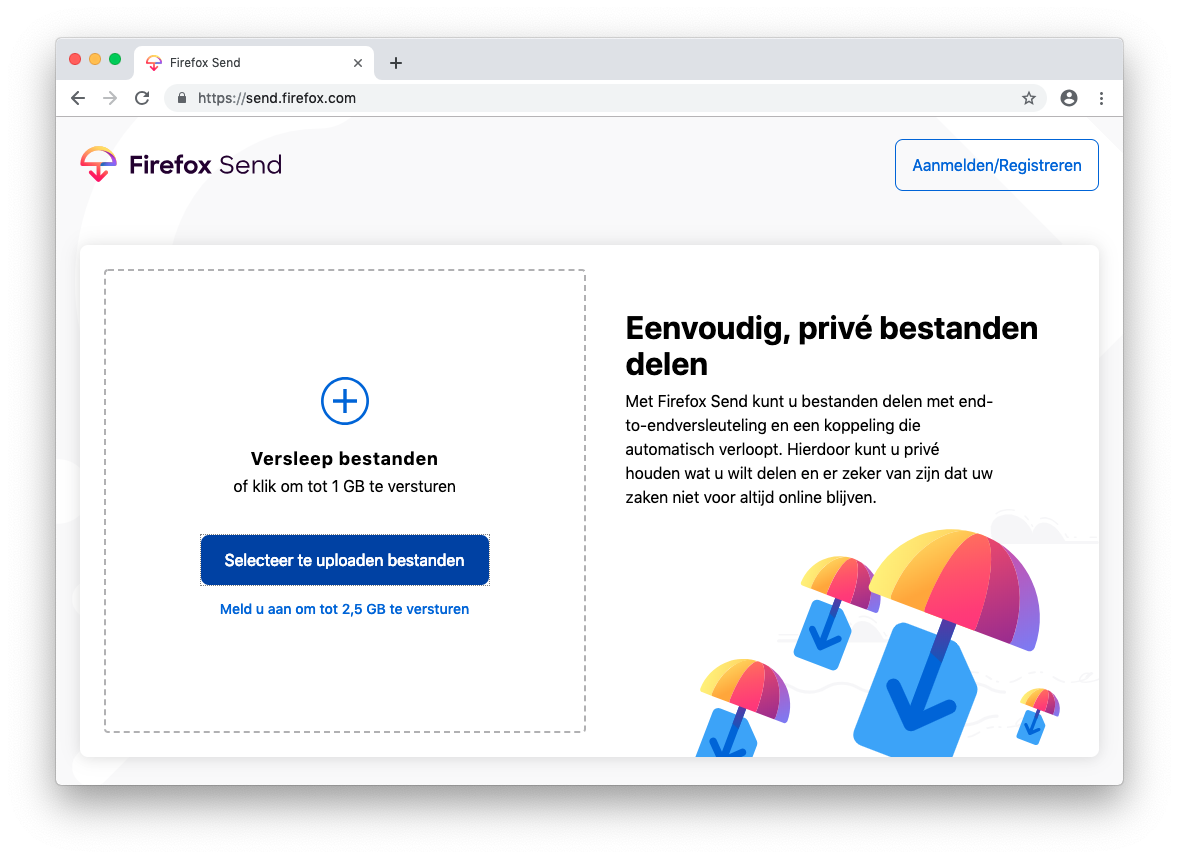Click the Aanmelden/Registreren button
The image size is (1179, 859).
[996, 165]
